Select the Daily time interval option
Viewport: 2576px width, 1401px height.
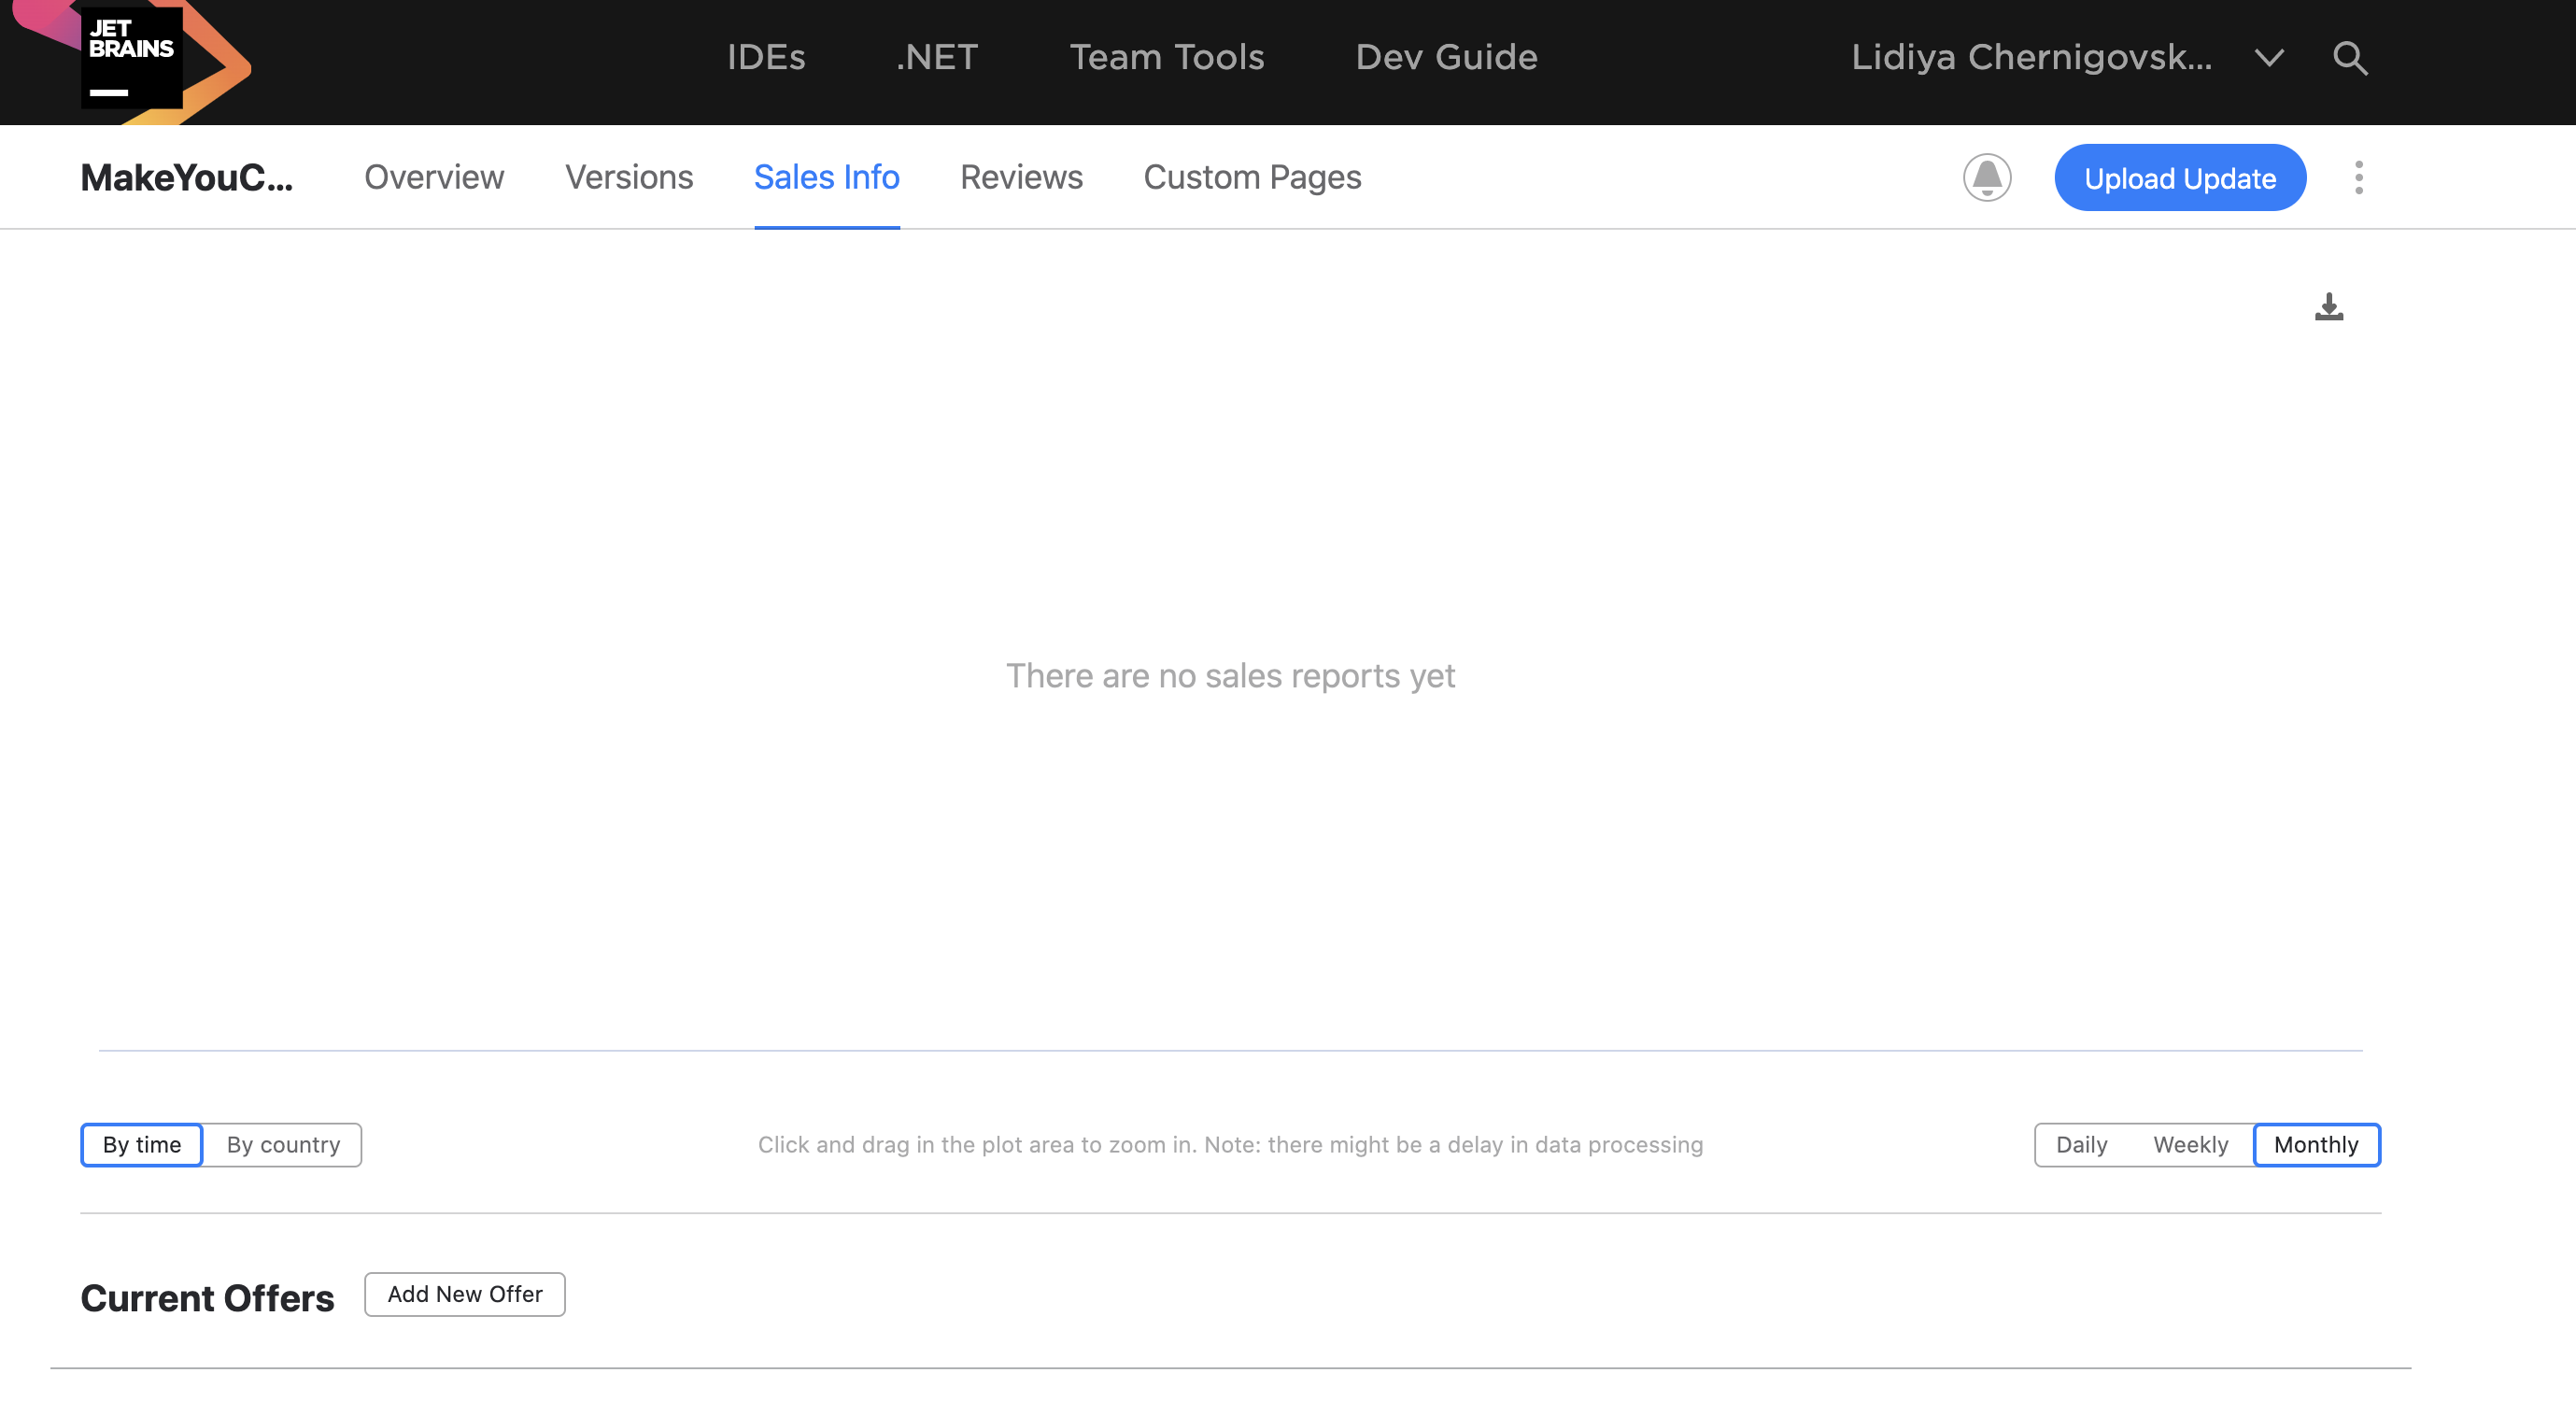click(2081, 1144)
